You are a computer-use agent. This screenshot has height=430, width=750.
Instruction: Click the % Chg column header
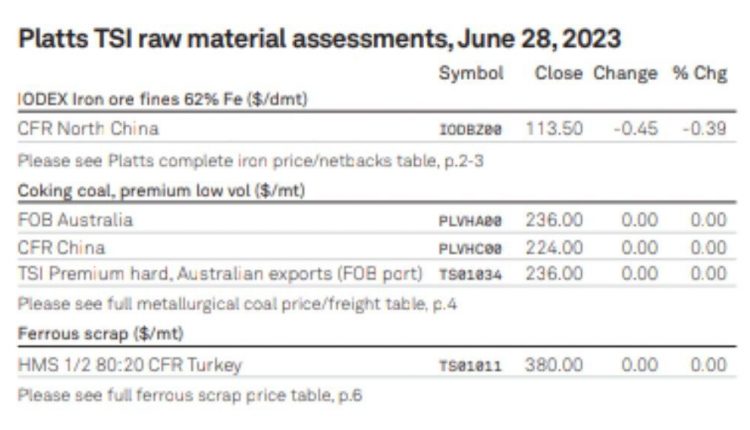(x=700, y=73)
